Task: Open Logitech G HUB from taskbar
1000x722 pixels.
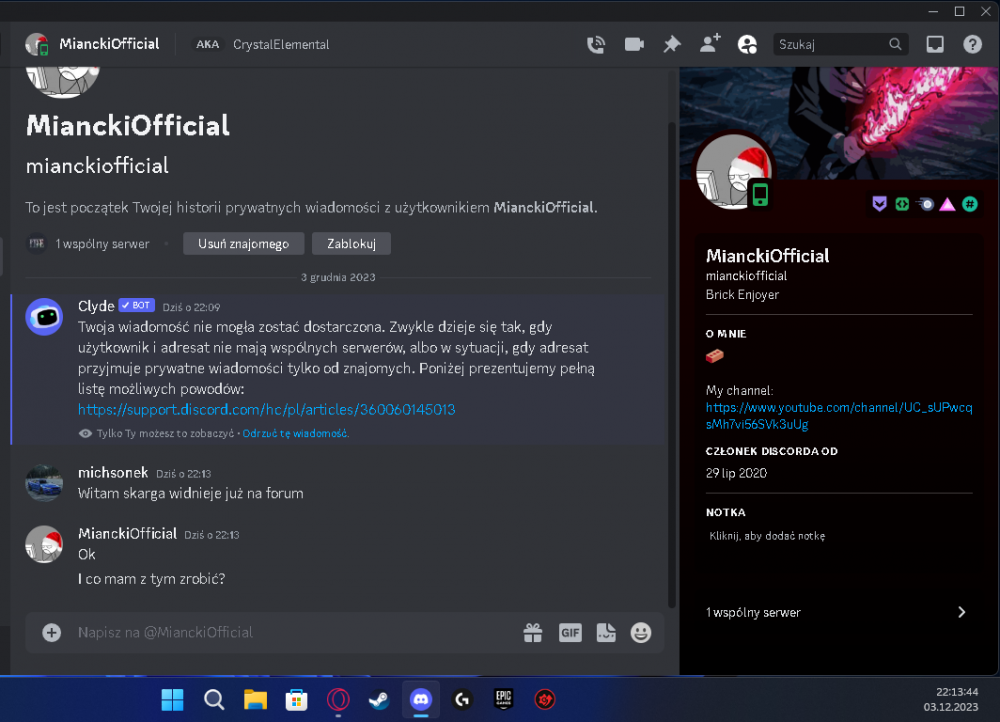Action: click(462, 700)
